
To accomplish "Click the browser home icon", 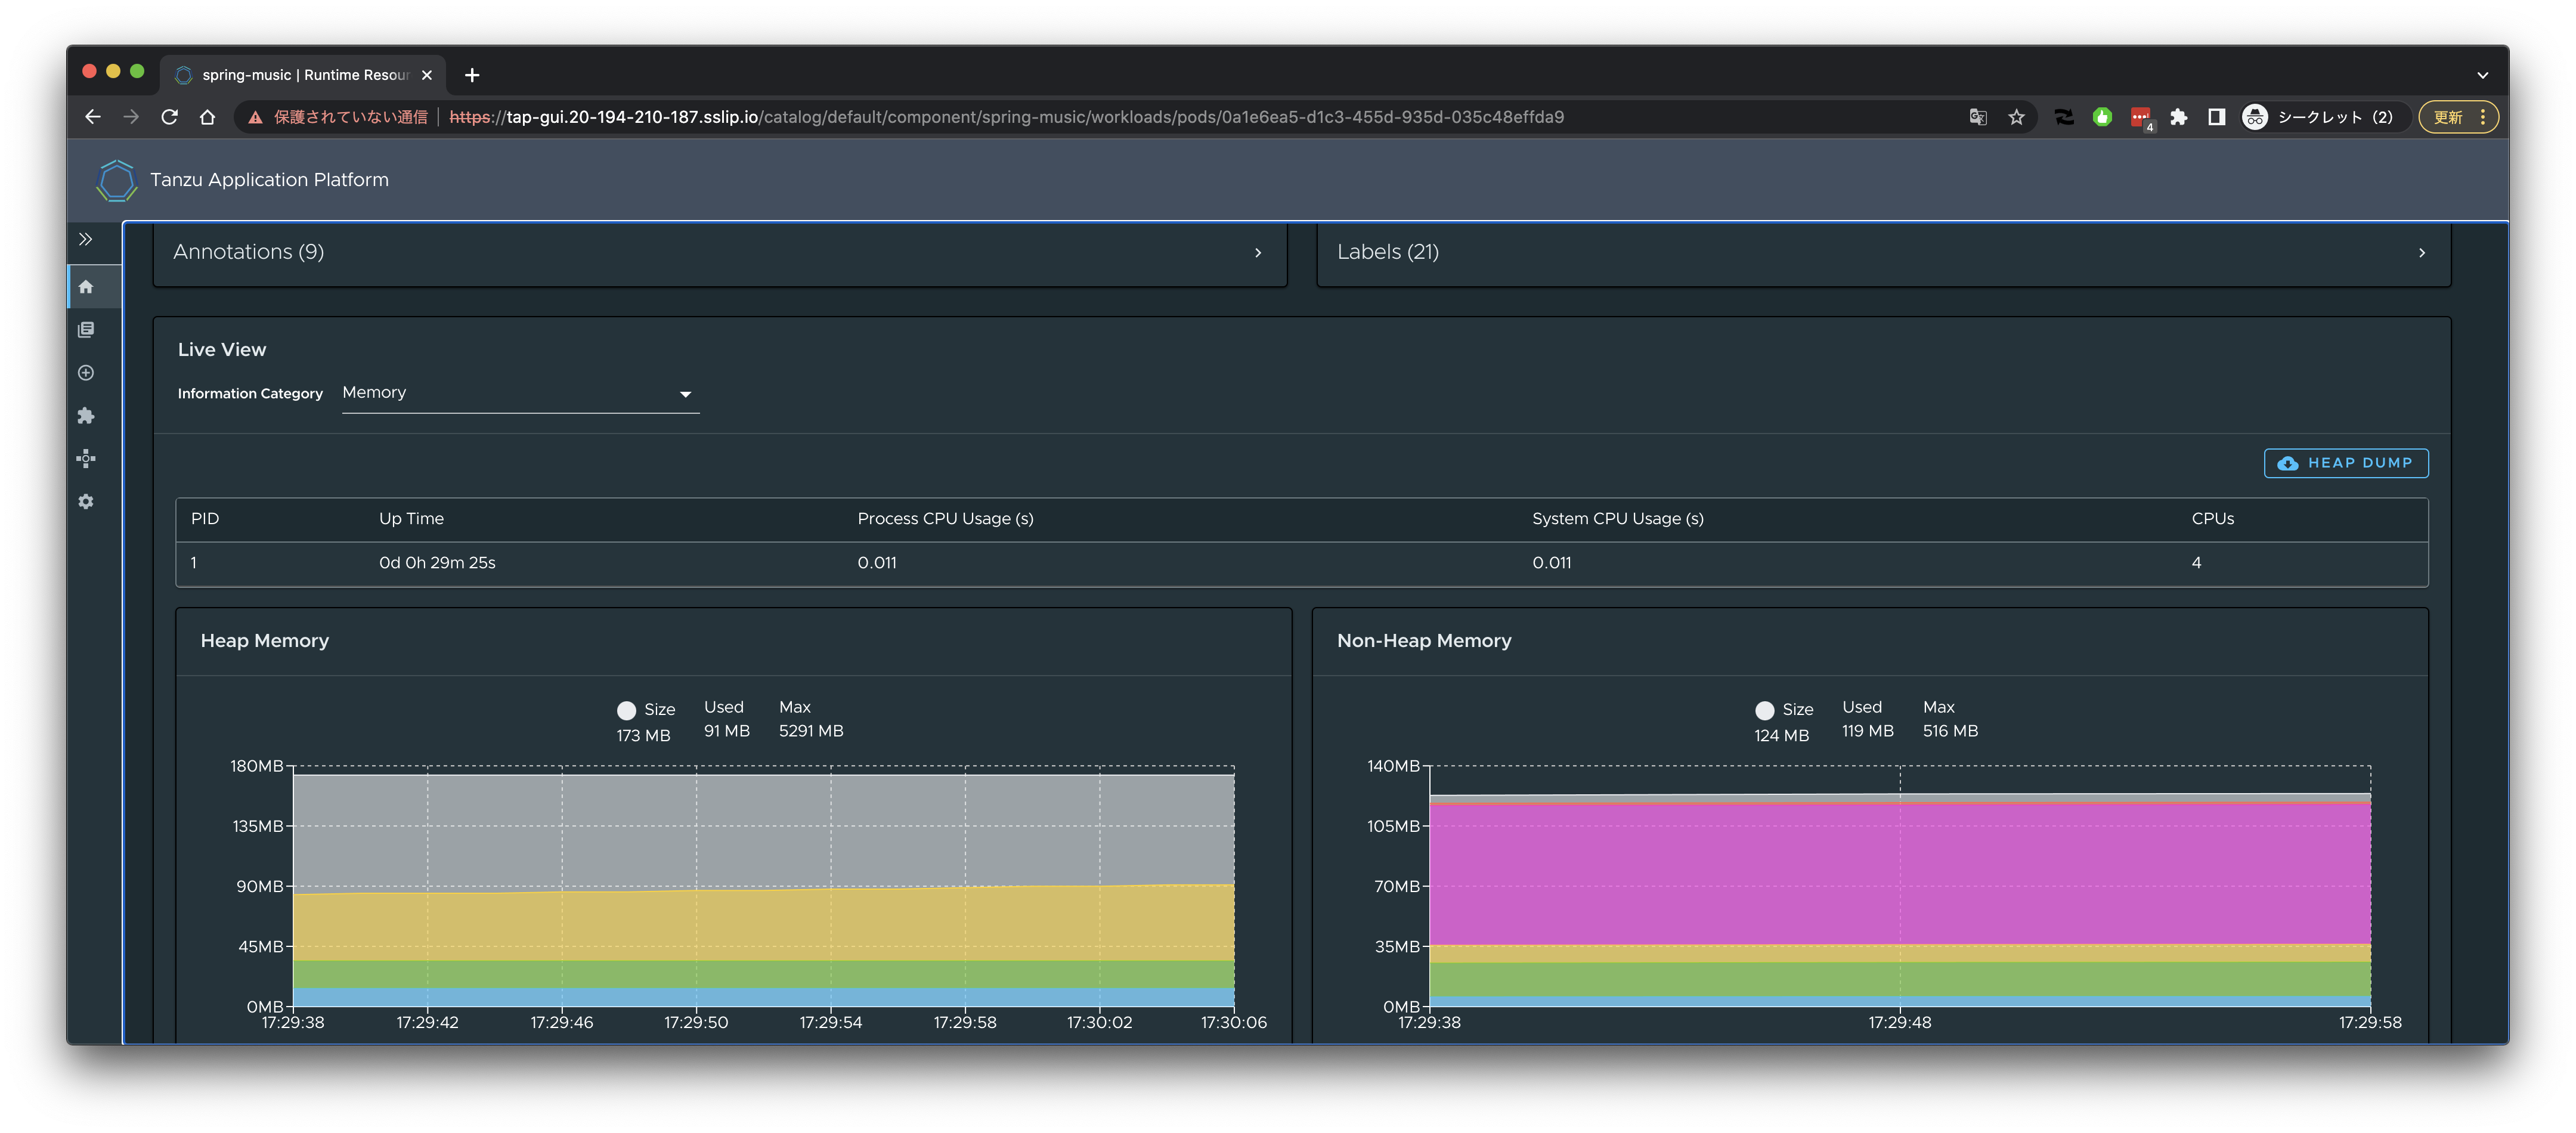I will pos(207,117).
